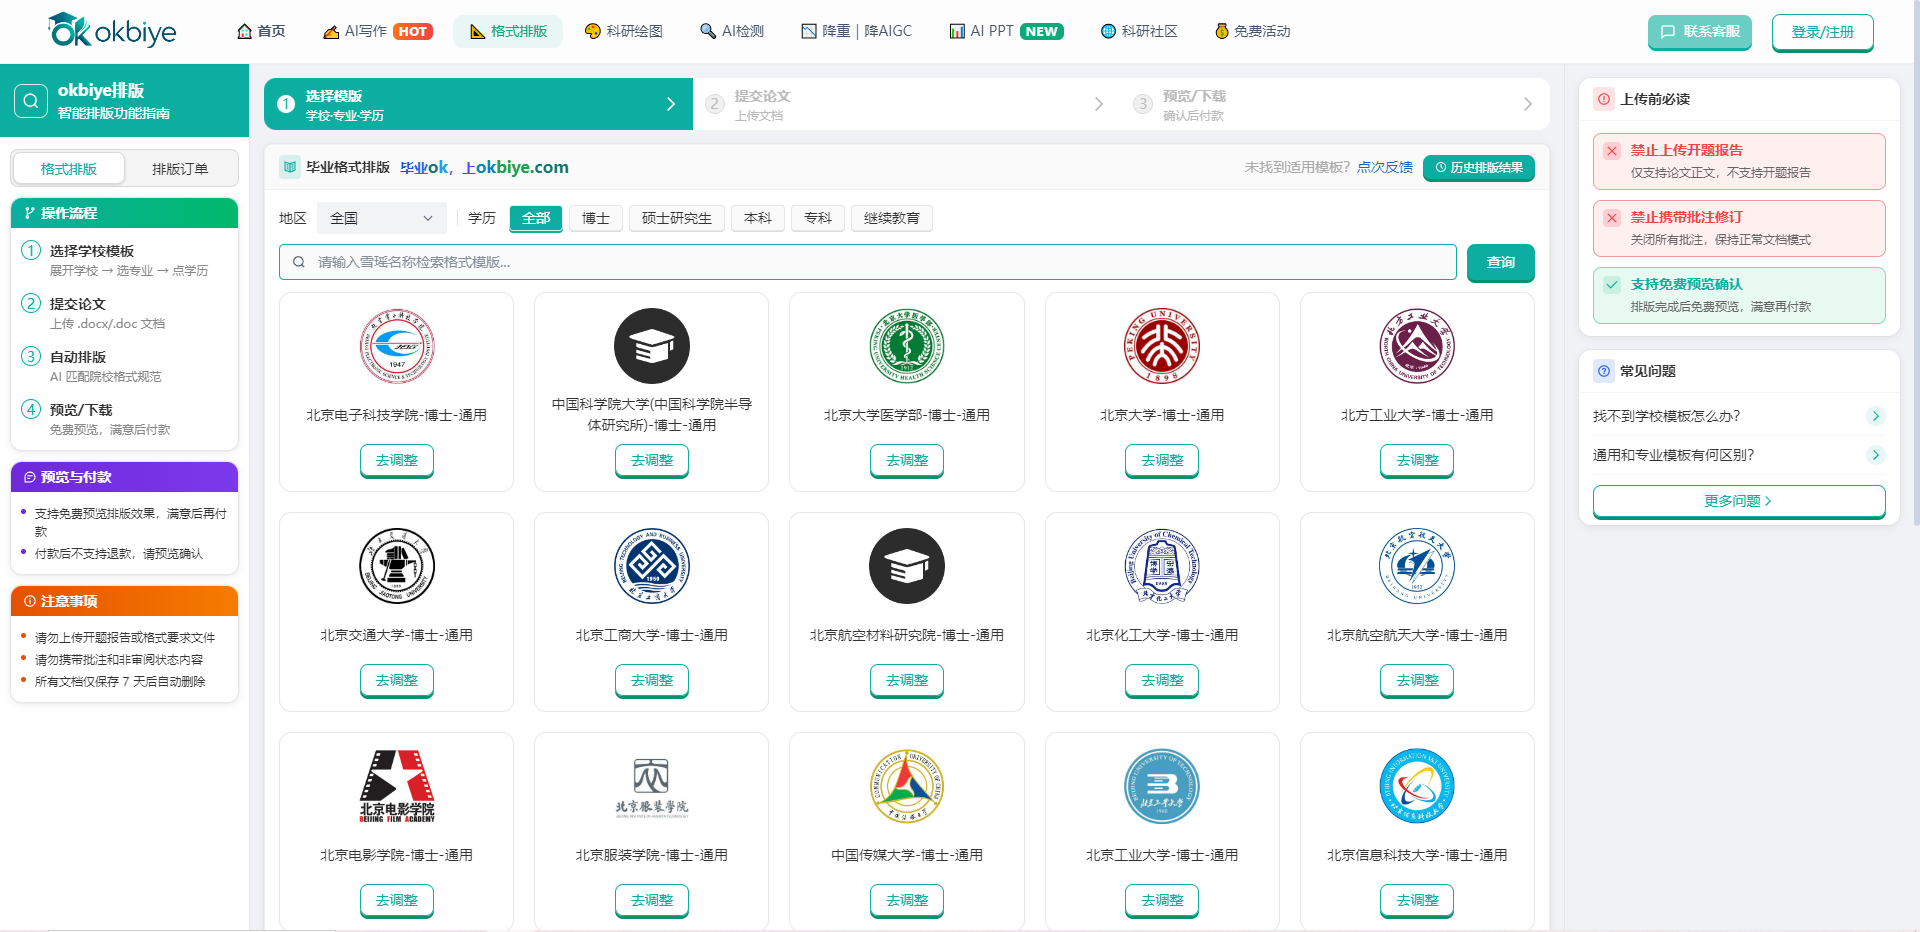Viewport: 1920px width, 932px height.
Task: Open 历史排版结果 history button
Action: coord(1479,168)
